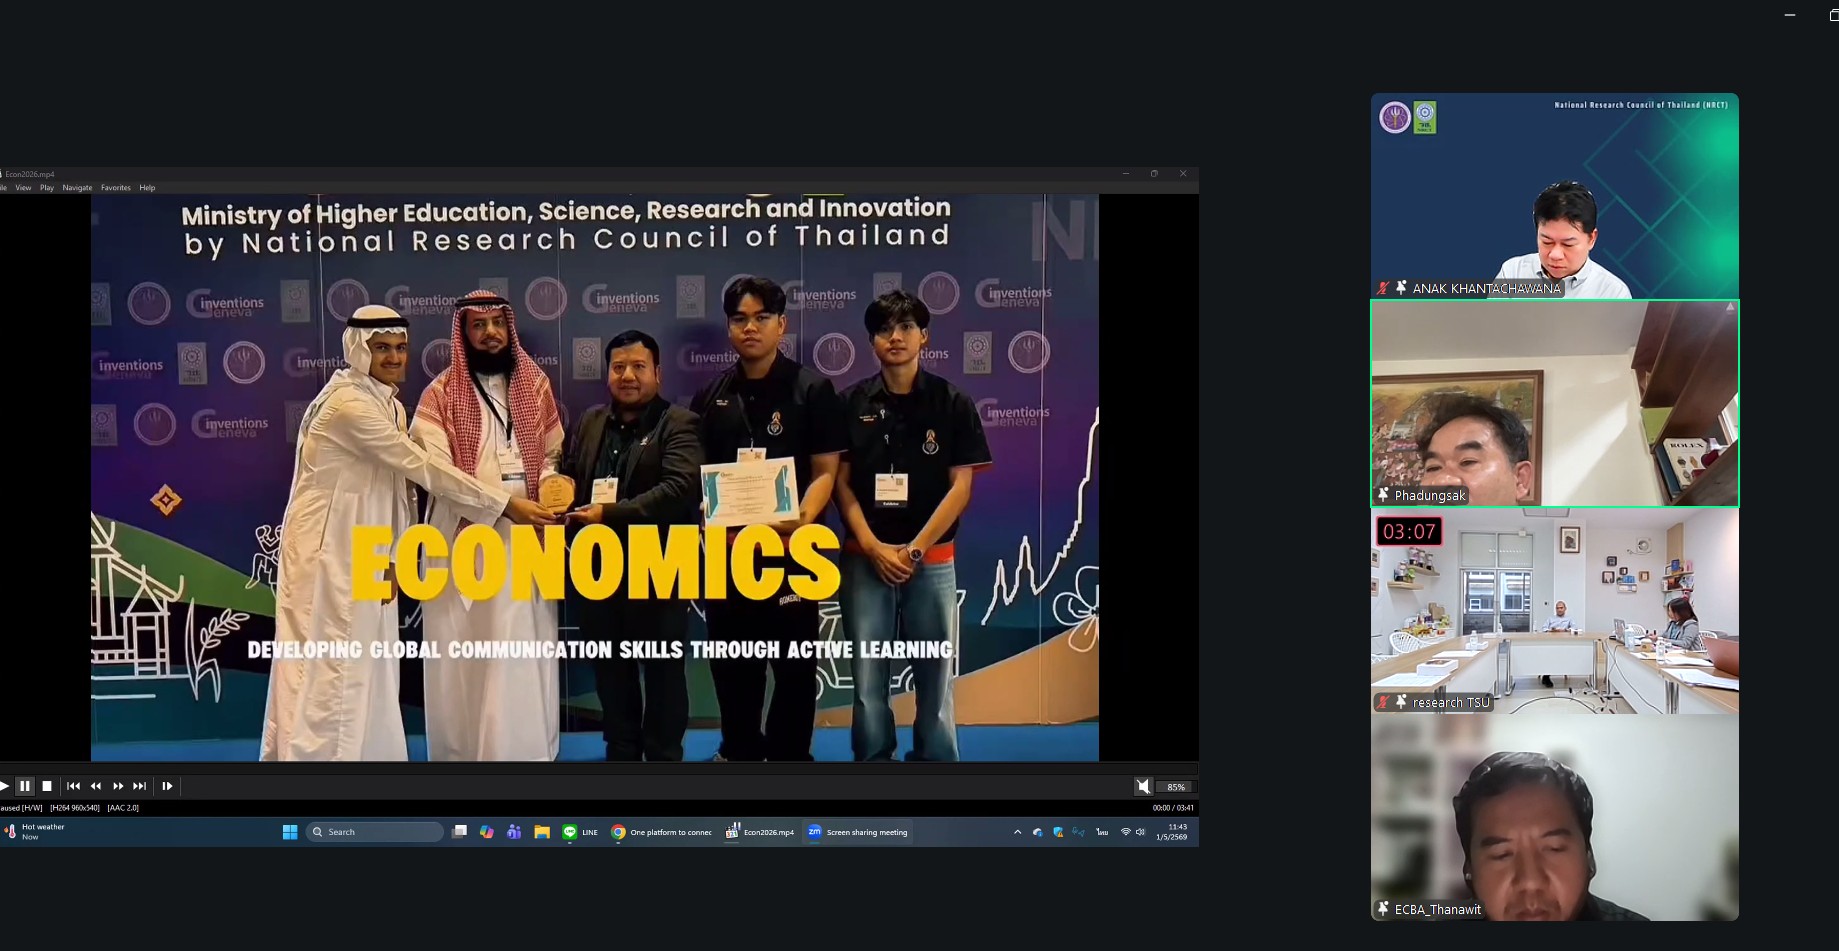This screenshot has width=1839, height=951.
Task: Open the Help menu
Action: coord(147,188)
